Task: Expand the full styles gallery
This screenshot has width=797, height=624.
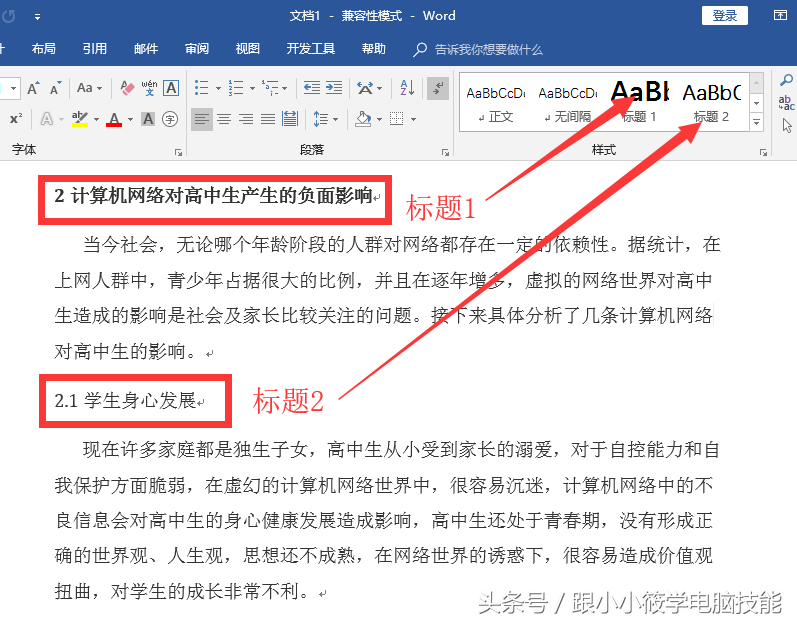Action: (756, 122)
